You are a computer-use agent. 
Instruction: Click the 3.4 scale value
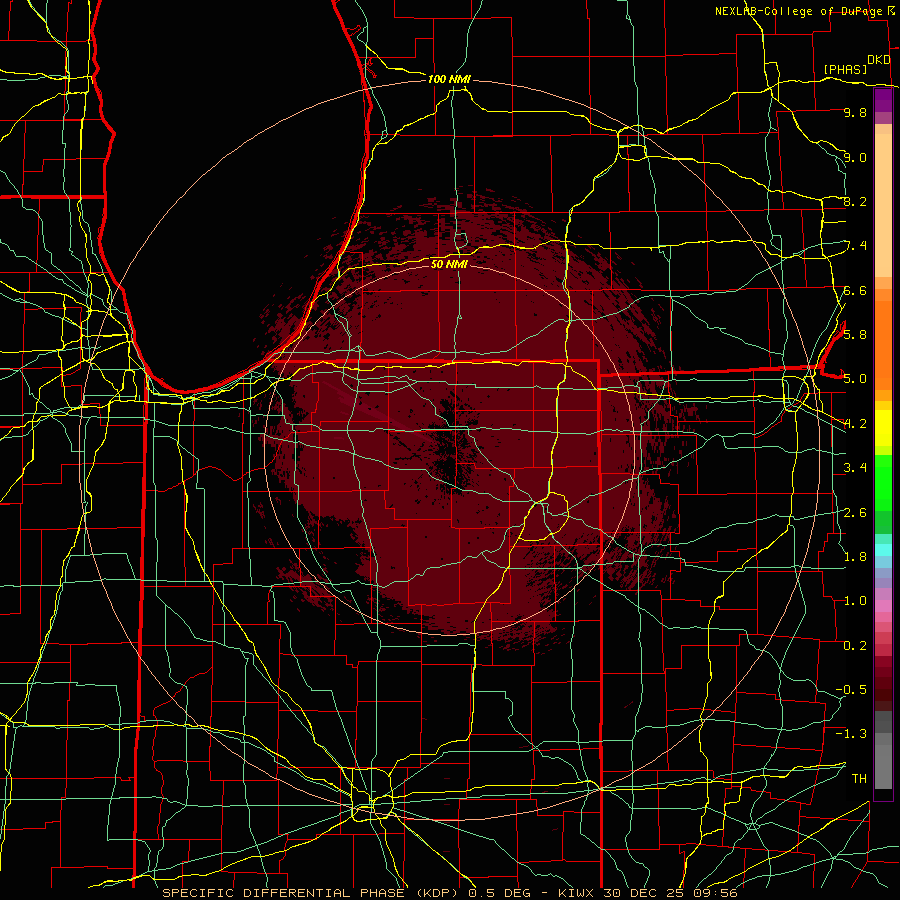(x=855, y=468)
